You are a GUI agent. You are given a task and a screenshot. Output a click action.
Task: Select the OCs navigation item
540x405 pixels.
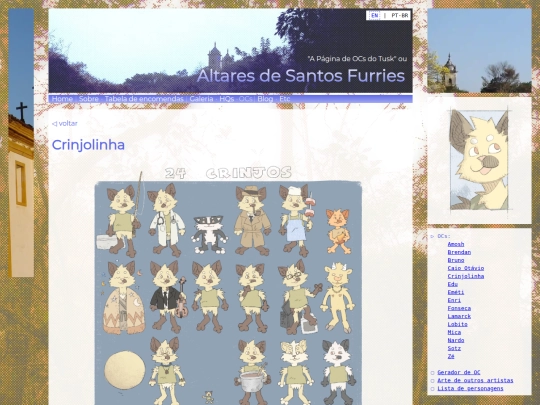pos(245,99)
